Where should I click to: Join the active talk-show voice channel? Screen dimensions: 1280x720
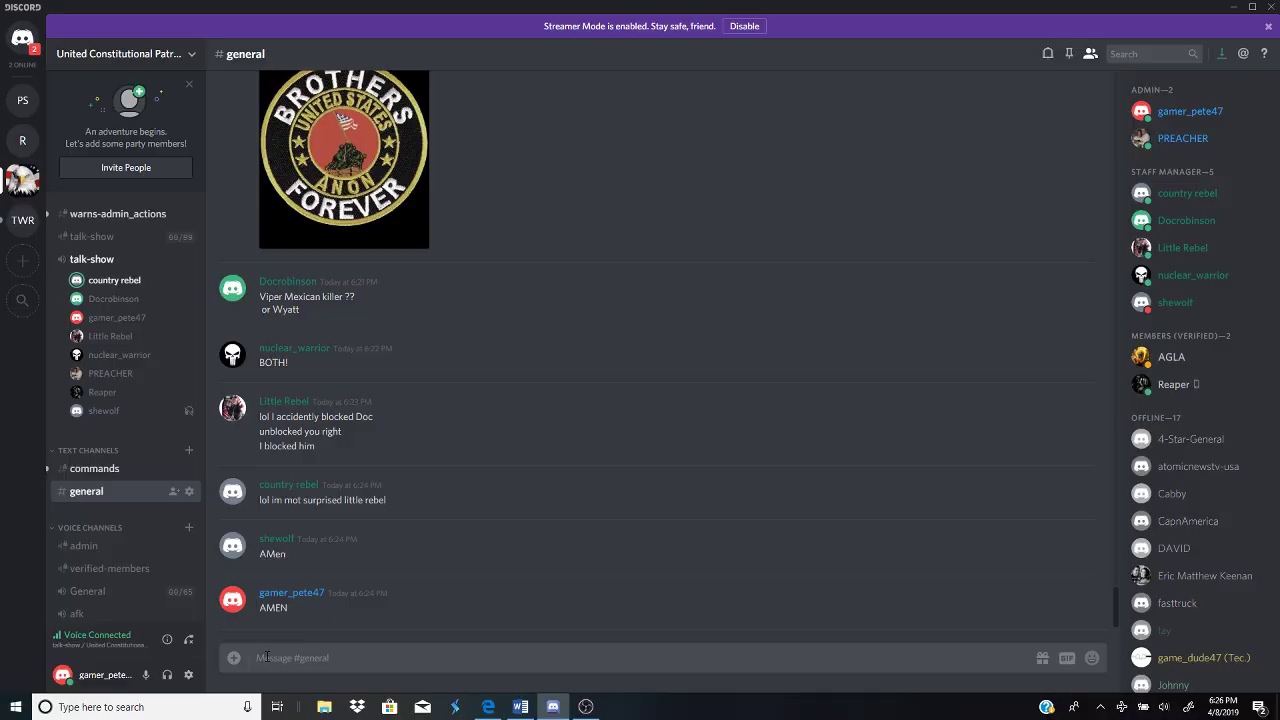point(92,260)
